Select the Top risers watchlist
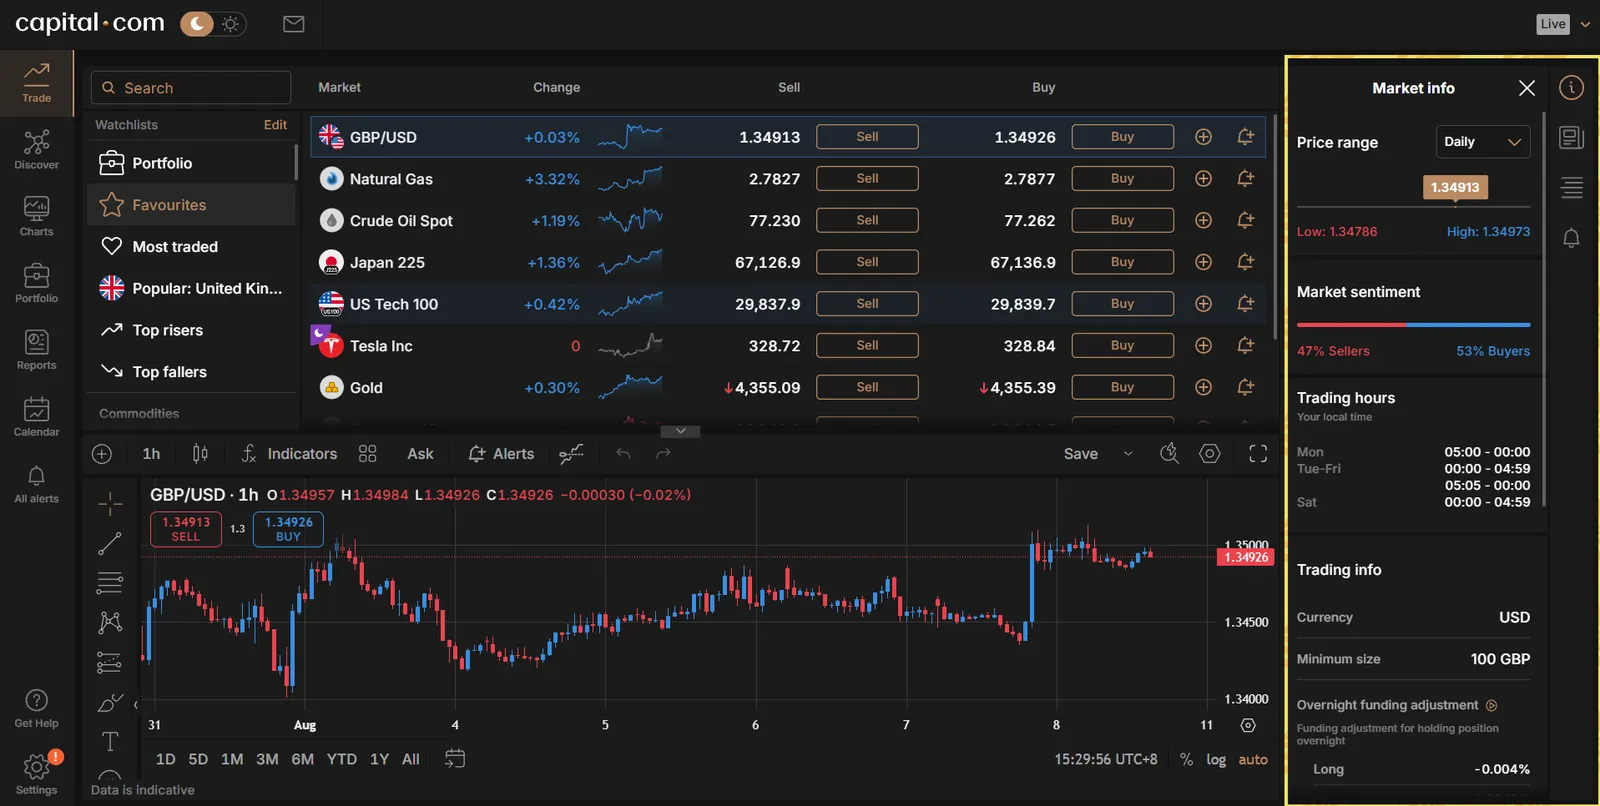Image resolution: width=1600 pixels, height=806 pixels. coord(191,330)
